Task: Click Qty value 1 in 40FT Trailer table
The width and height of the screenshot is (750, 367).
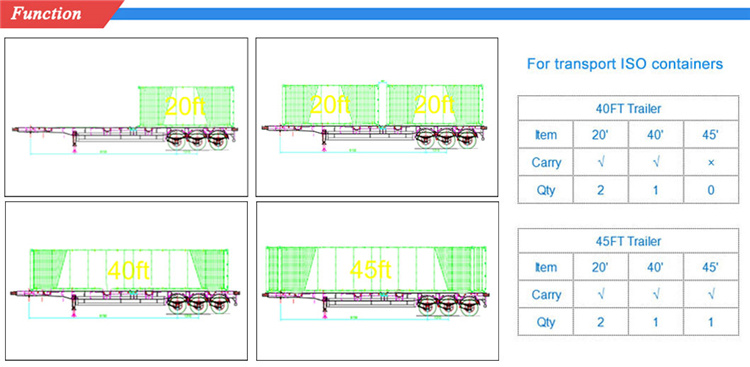Action: click(655, 190)
